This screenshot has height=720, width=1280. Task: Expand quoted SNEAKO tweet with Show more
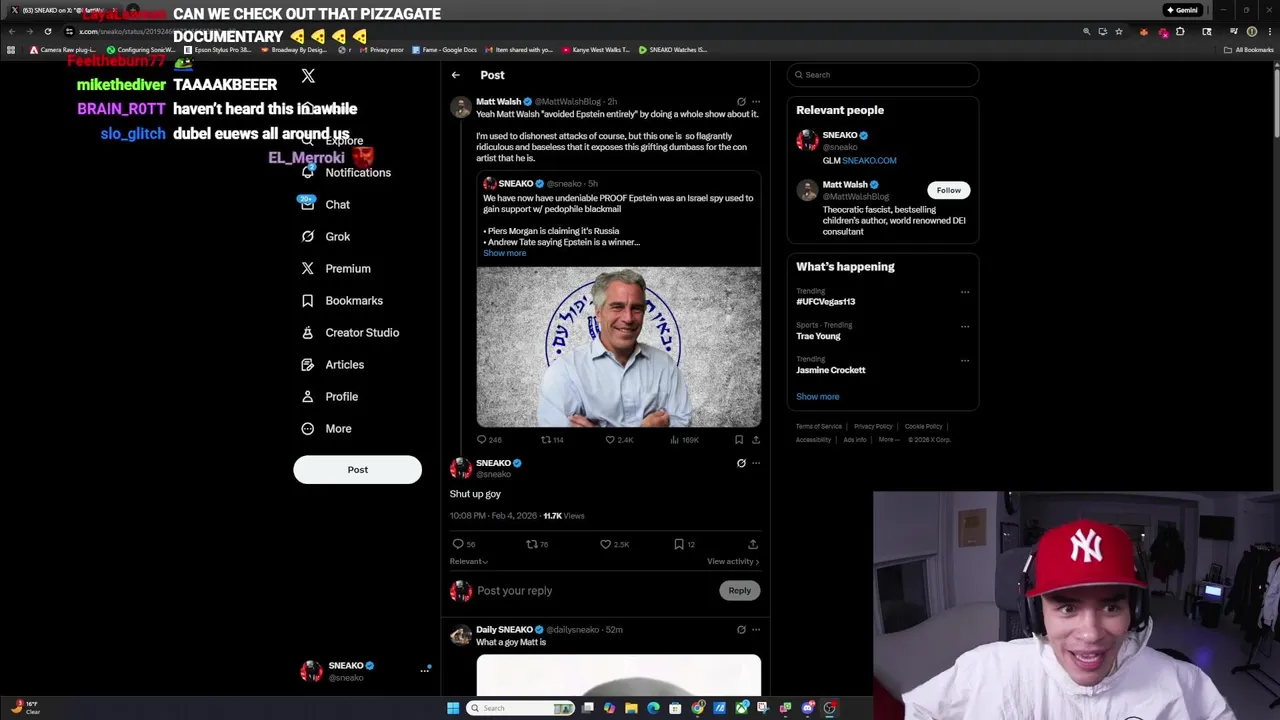coord(504,253)
